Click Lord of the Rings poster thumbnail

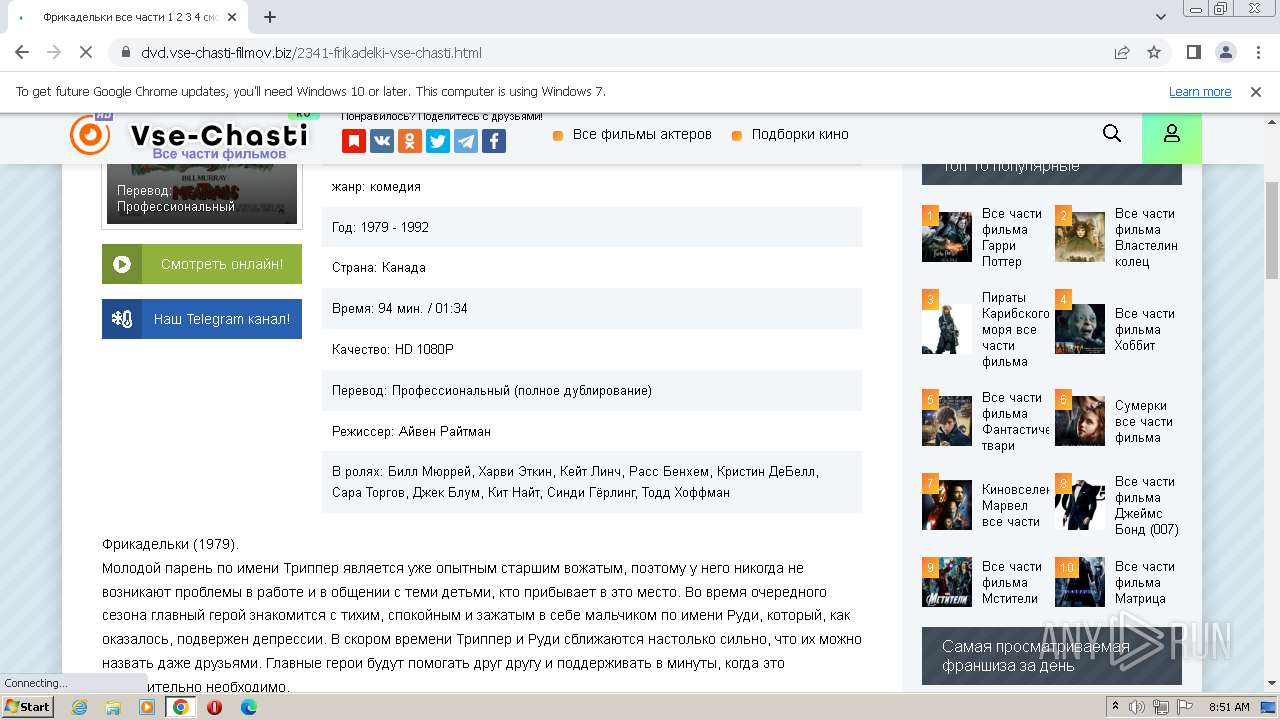(x=1080, y=237)
